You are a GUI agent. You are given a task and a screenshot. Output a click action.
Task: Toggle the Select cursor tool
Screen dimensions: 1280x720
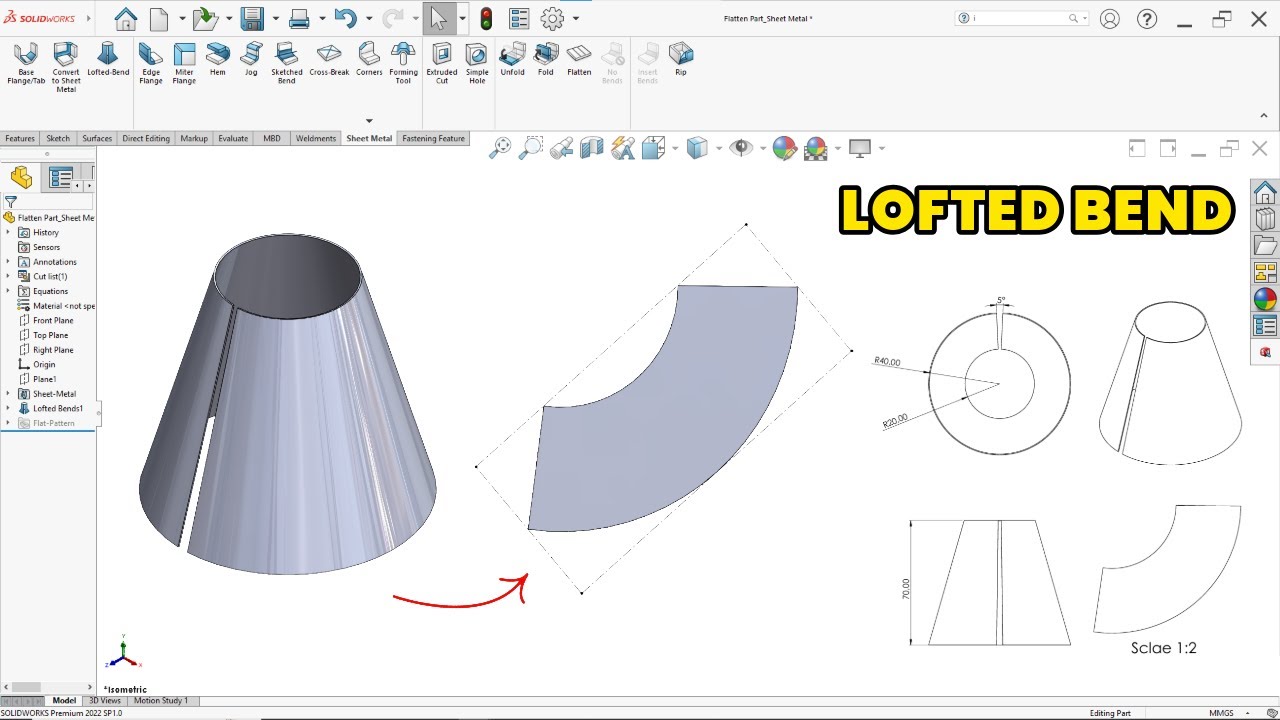438,18
